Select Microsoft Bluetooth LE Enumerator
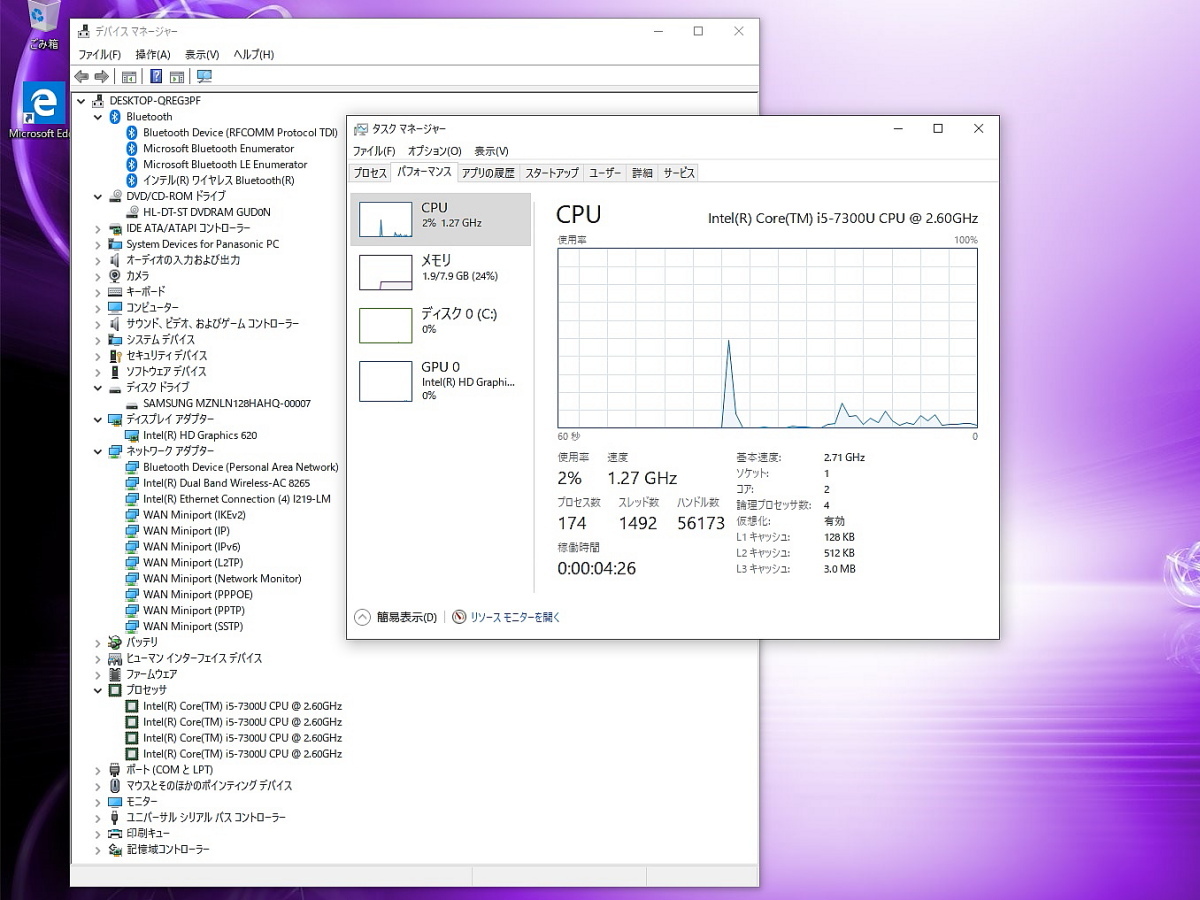 click(225, 165)
